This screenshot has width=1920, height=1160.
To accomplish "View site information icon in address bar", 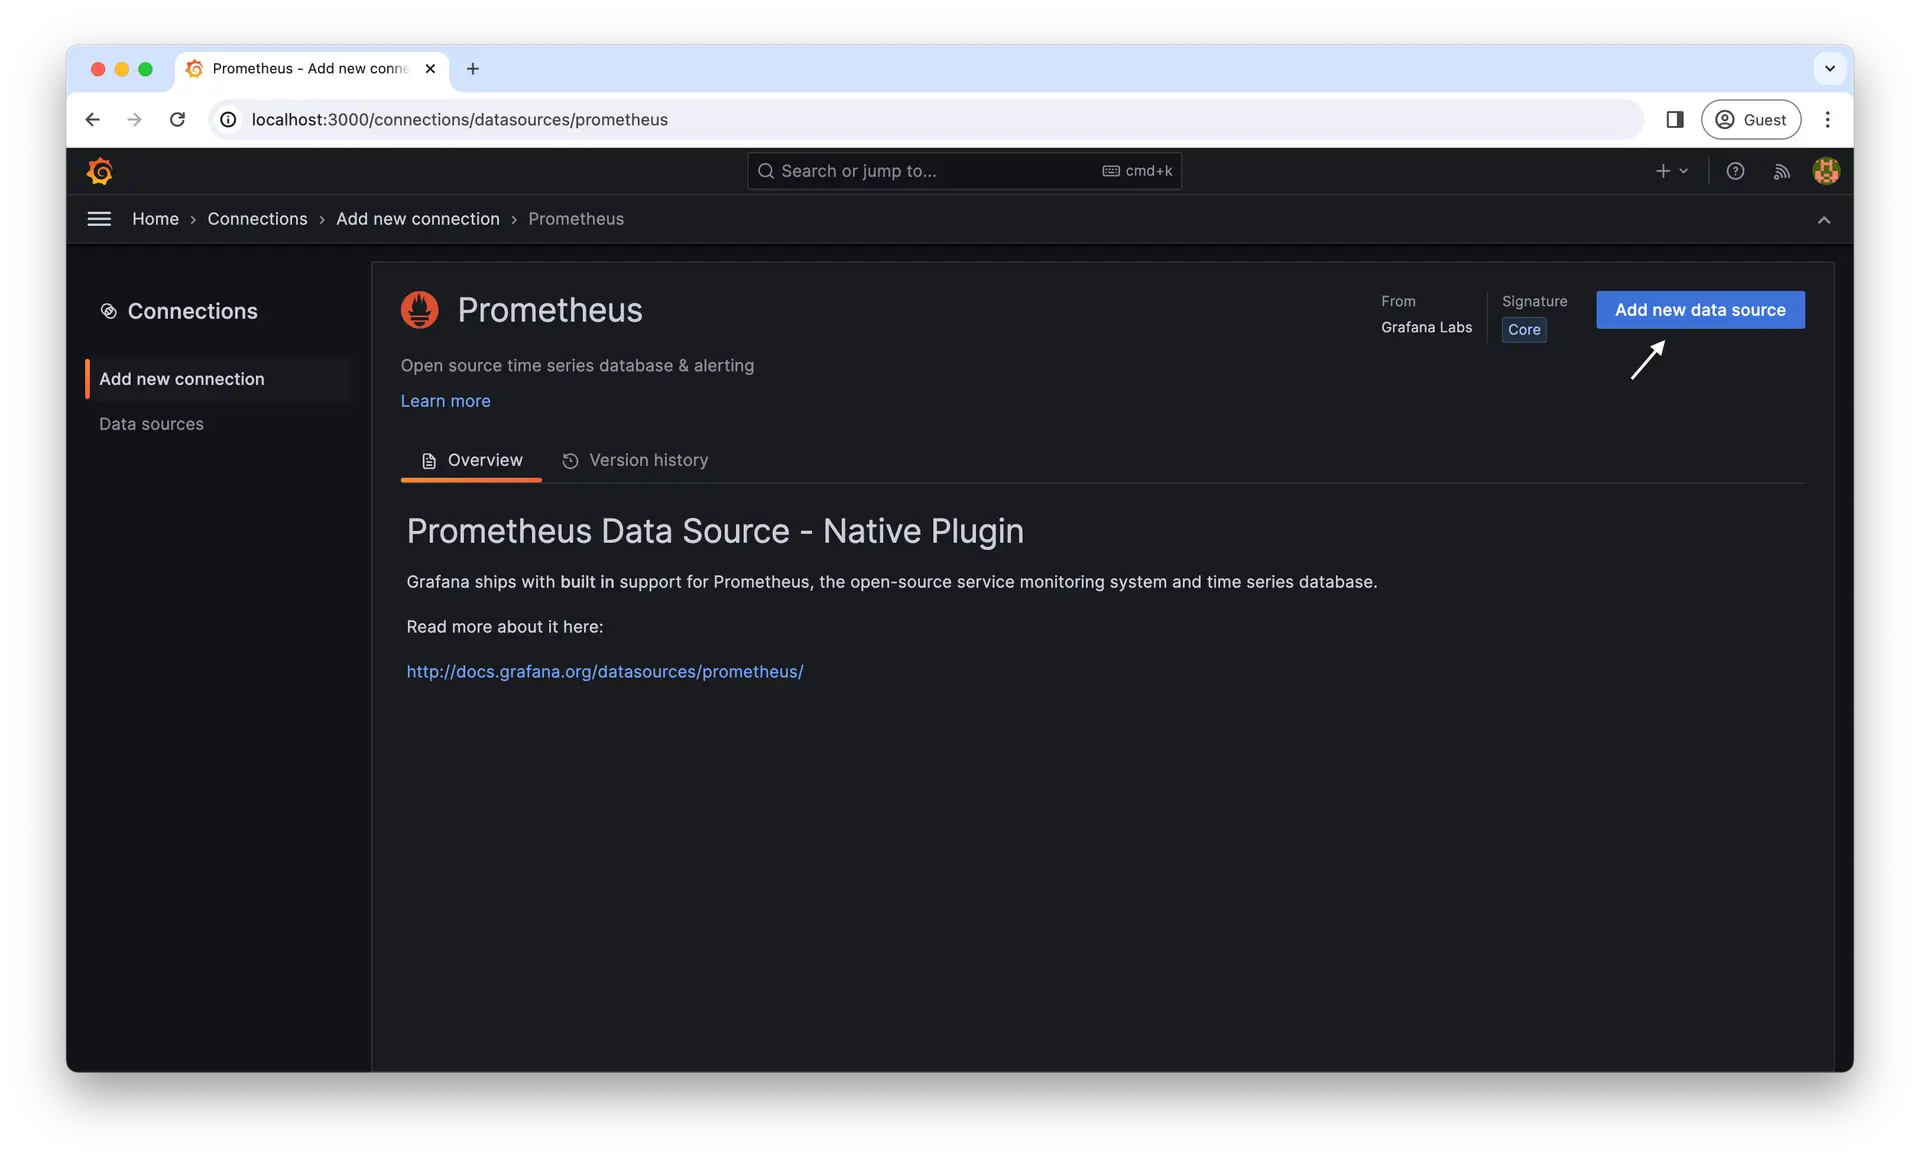I will 229,120.
